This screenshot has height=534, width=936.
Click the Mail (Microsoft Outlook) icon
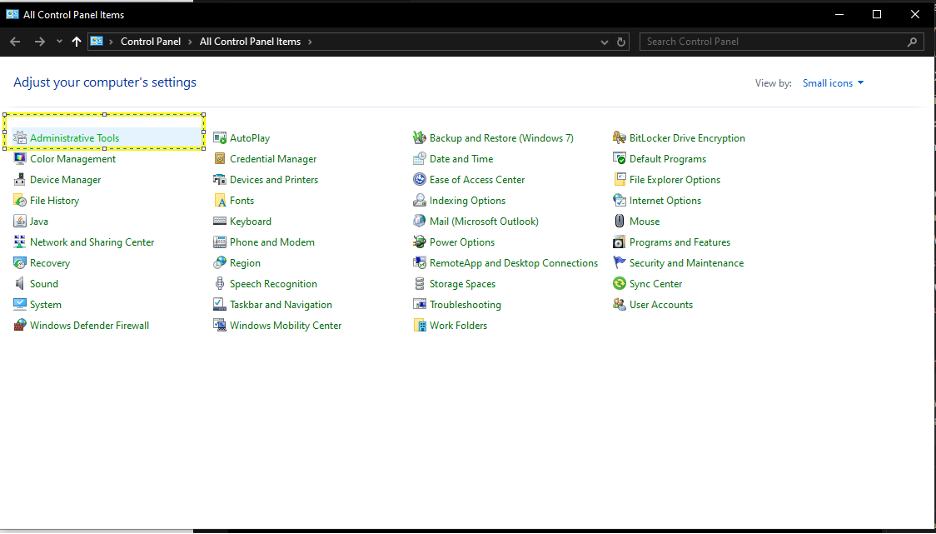[420, 221]
